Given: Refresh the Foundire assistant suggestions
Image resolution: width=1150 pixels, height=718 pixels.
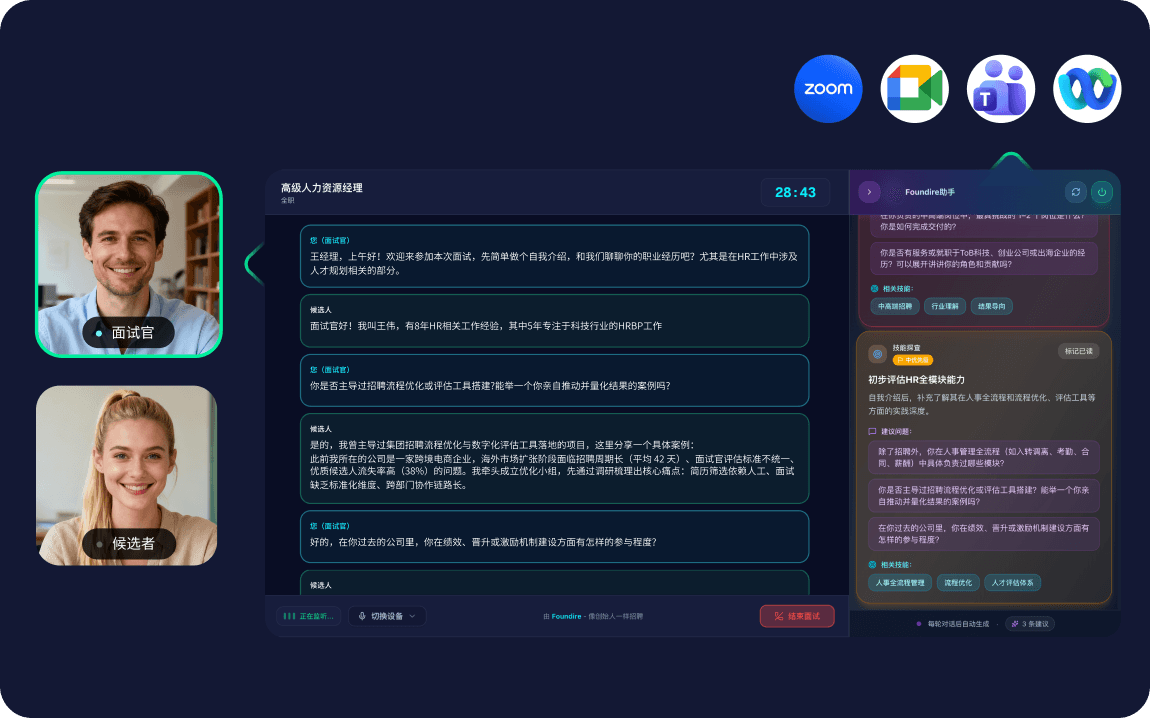Looking at the screenshot, I should 1075,192.
